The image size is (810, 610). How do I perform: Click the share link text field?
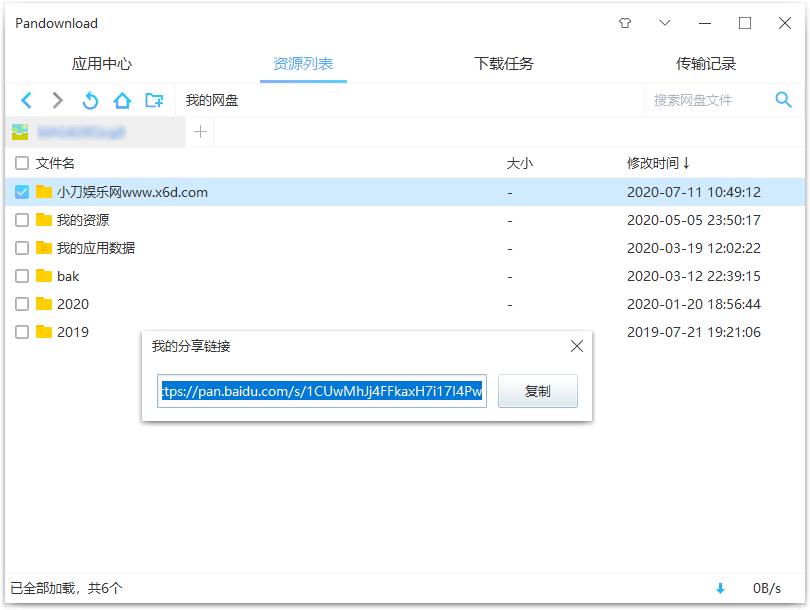pyautogui.click(x=321, y=391)
